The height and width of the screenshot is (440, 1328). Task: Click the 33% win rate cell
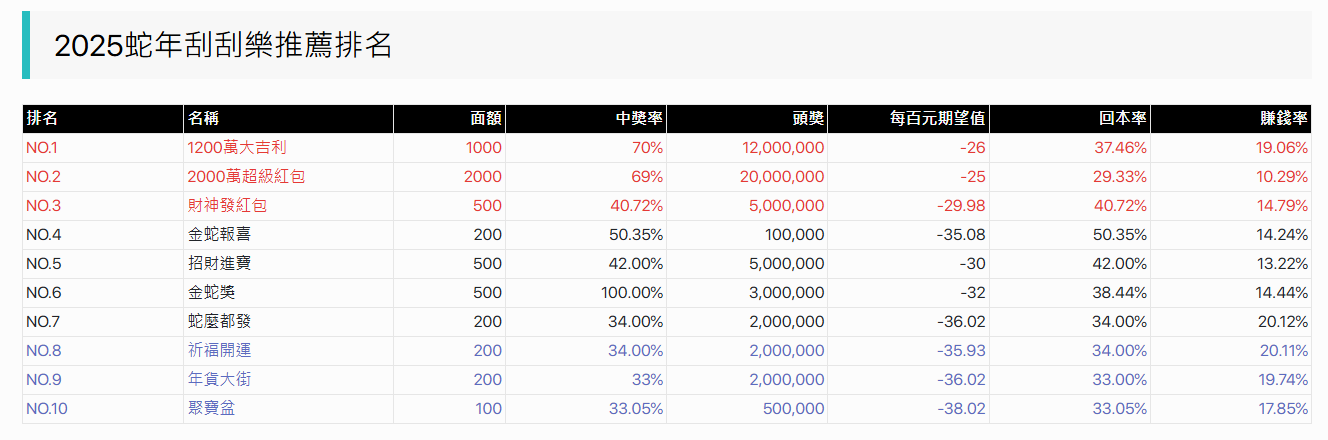pos(586,380)
